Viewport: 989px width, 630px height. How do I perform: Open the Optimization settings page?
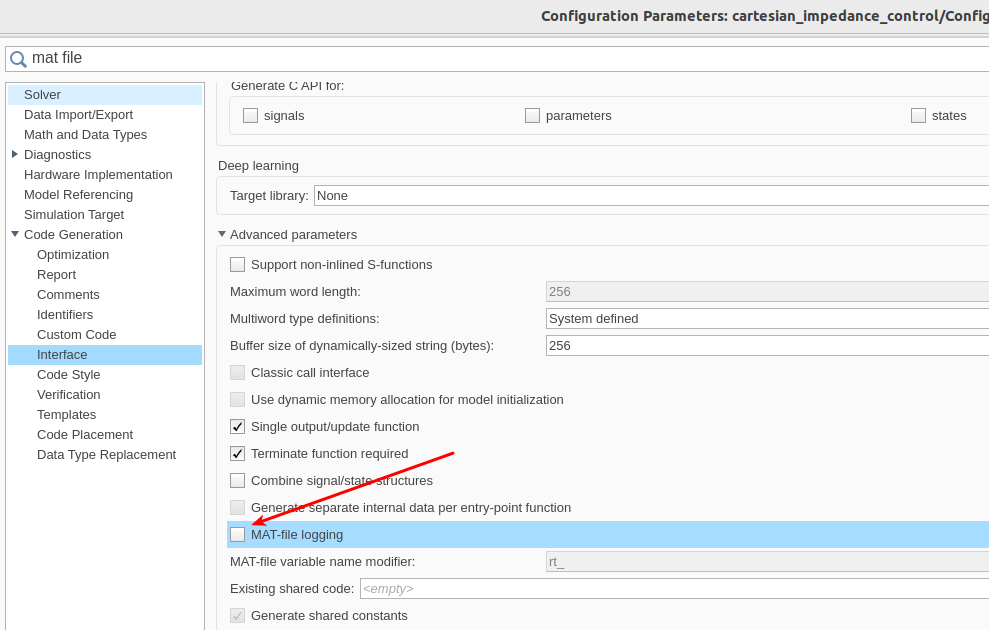73,255
